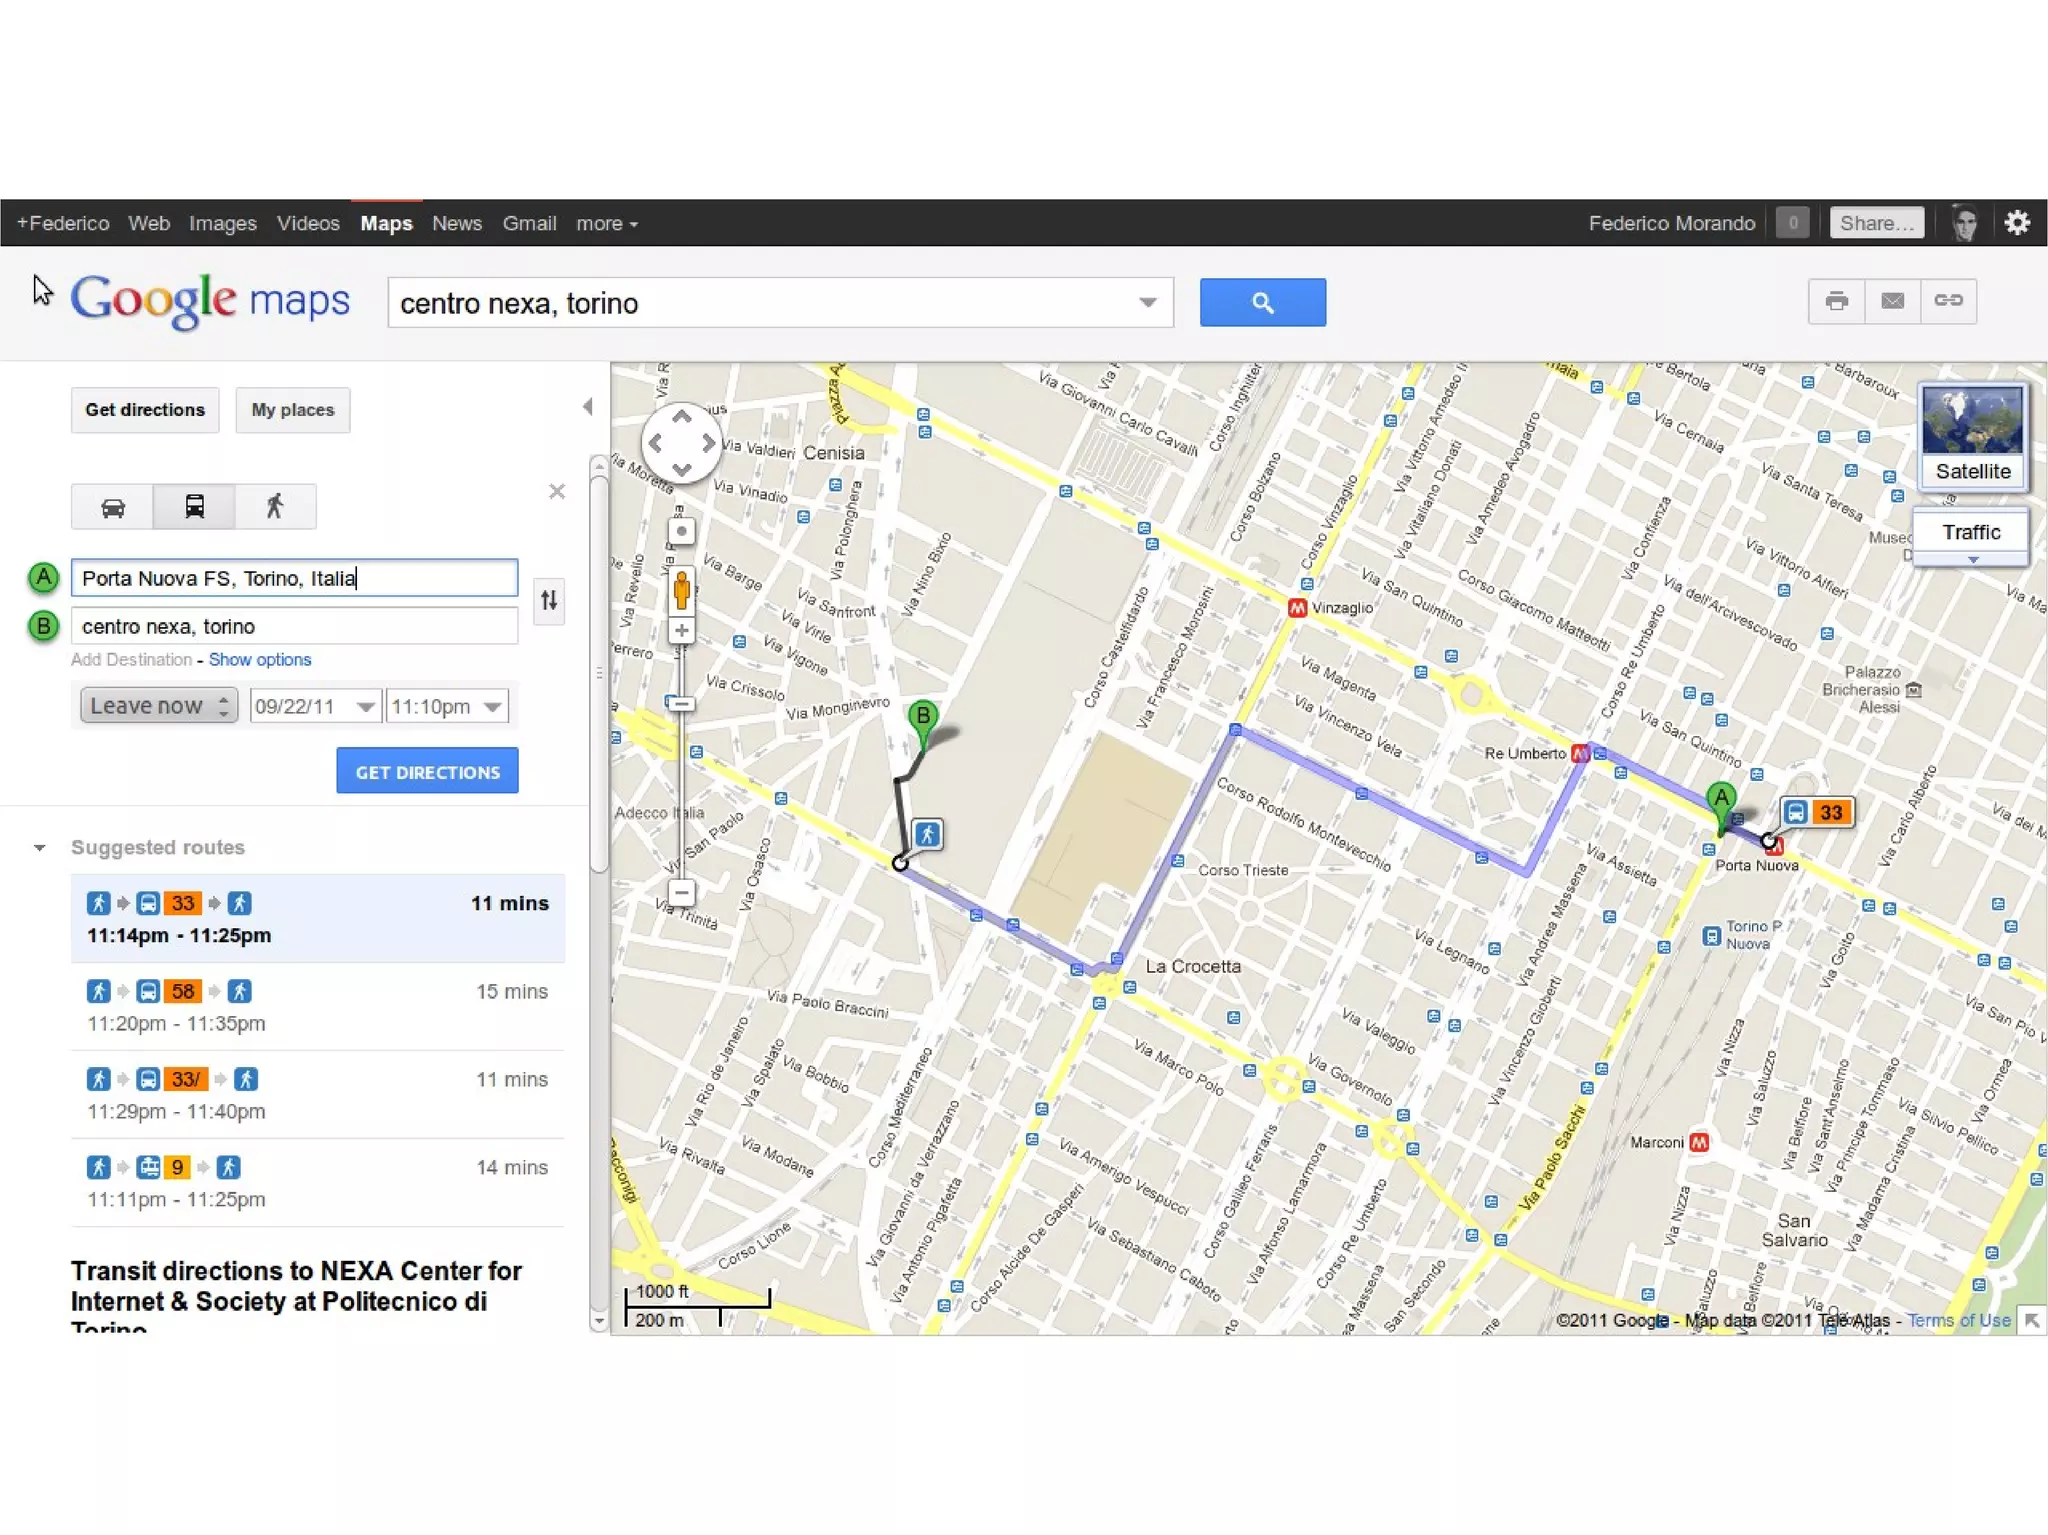
Task: Click the Show options link
Action: pyautogui.click(x=260, y=660)
